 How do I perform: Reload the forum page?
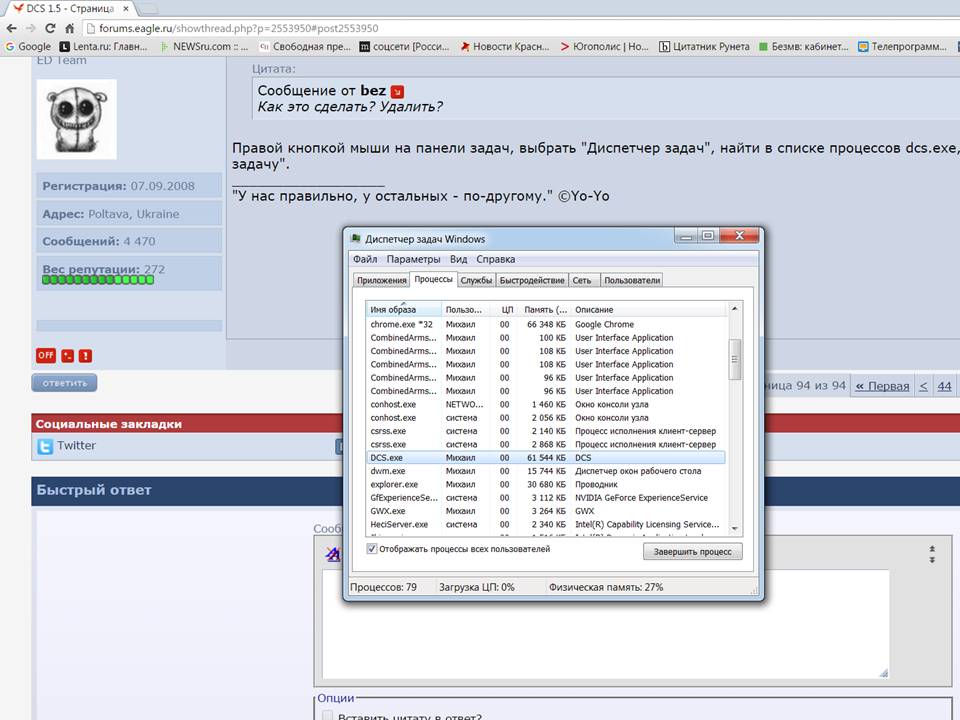tap(50, 28)
